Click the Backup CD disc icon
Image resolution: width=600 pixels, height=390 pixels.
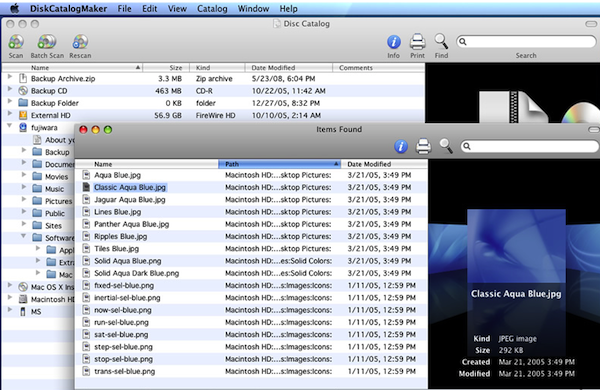click(x=23, y=91)
